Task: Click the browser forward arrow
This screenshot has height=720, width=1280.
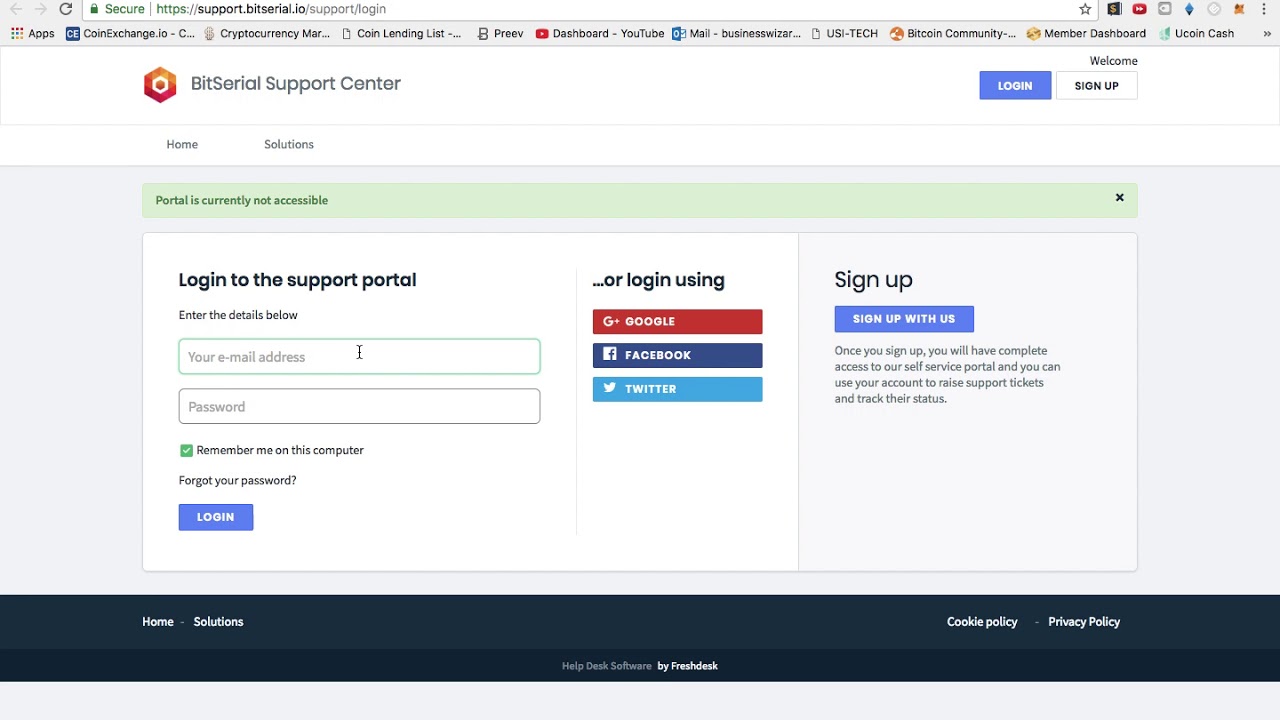Action: 41,9
